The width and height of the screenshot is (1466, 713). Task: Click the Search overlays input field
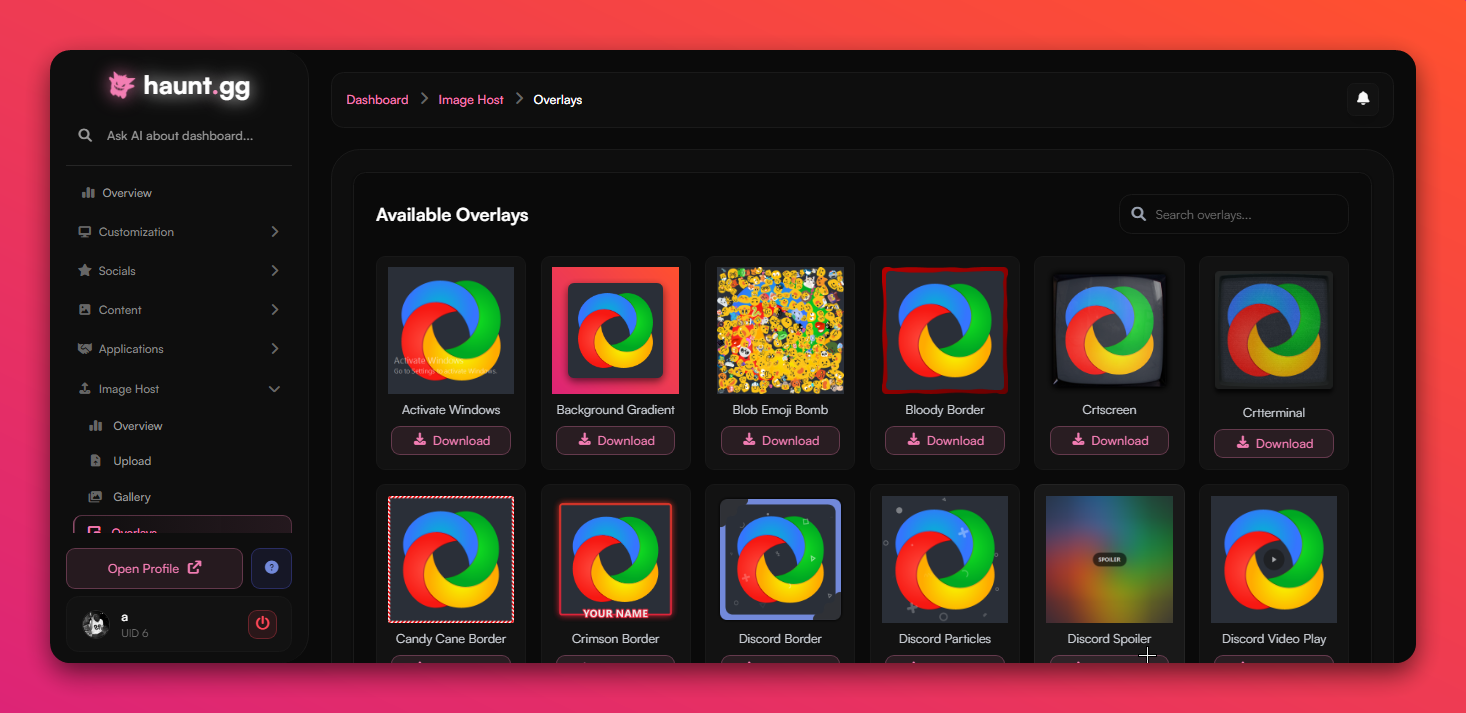coord(1234,214)
